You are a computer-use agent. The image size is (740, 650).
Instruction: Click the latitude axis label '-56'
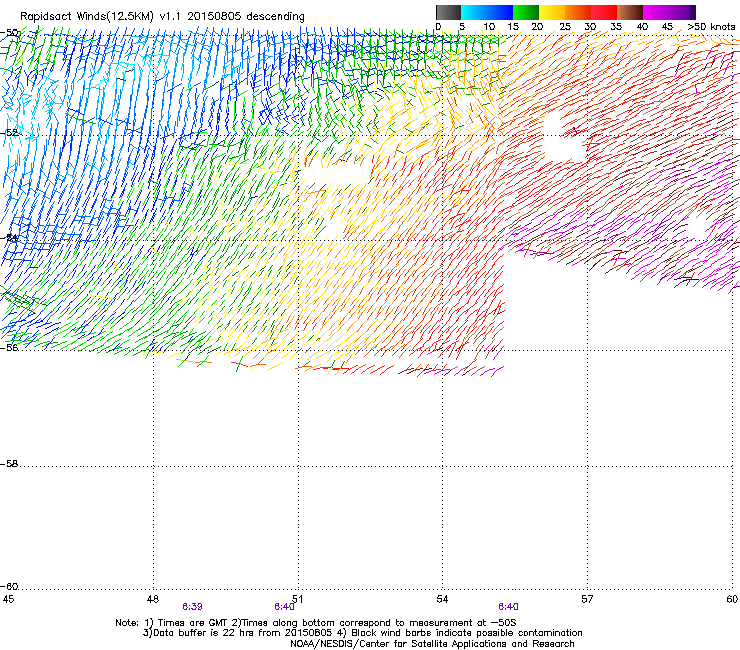coord(10,348)
